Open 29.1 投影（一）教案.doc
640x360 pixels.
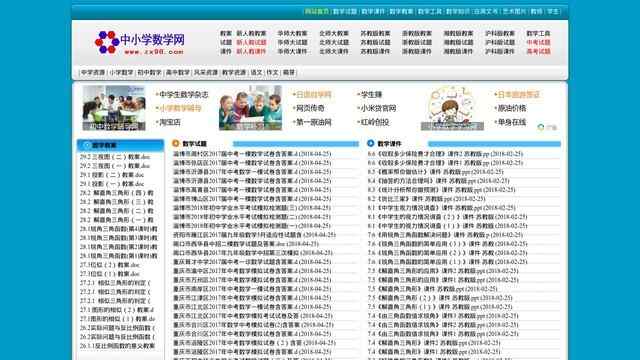coord(112,184)
